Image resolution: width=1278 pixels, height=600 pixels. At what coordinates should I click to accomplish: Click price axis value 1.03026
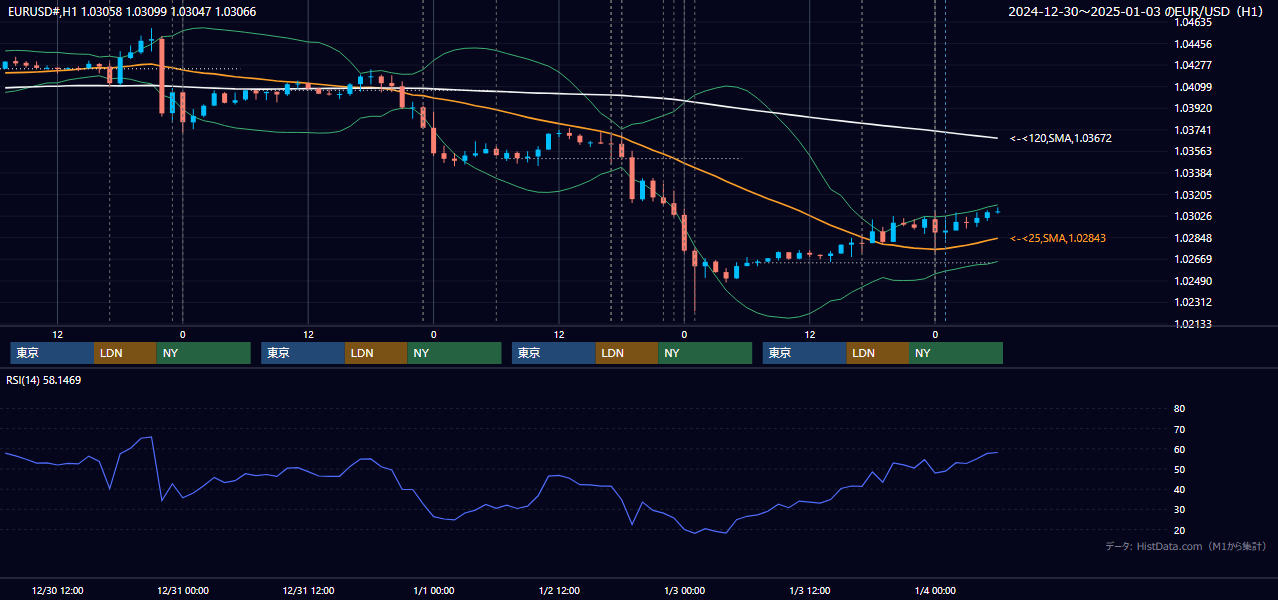[x=1192, y=216]
